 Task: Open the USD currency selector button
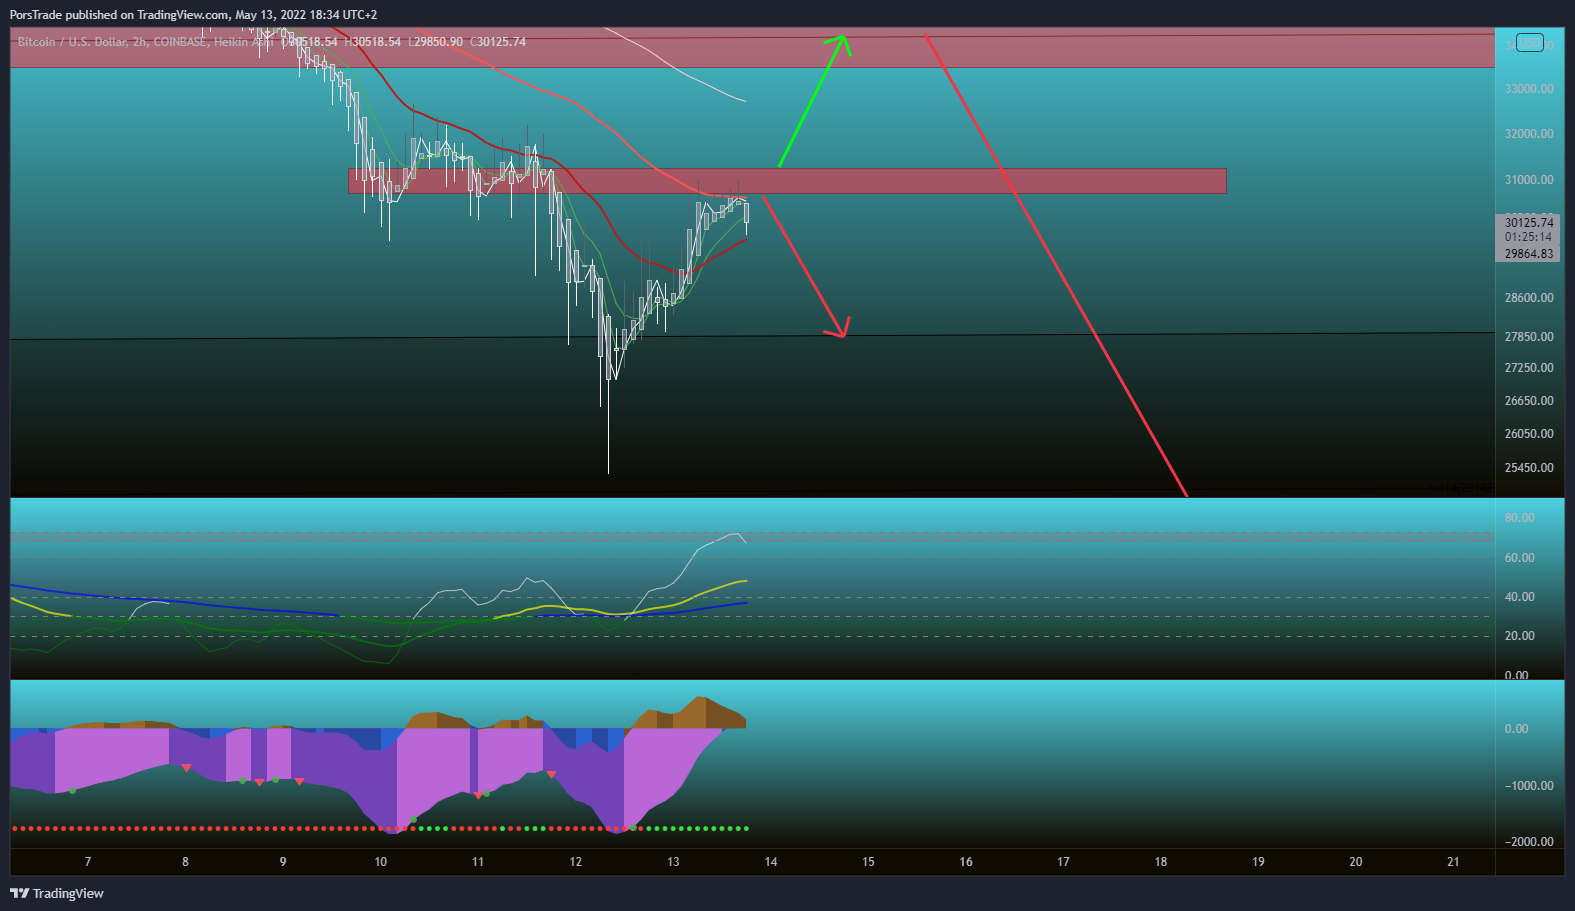coord(1529,42)
